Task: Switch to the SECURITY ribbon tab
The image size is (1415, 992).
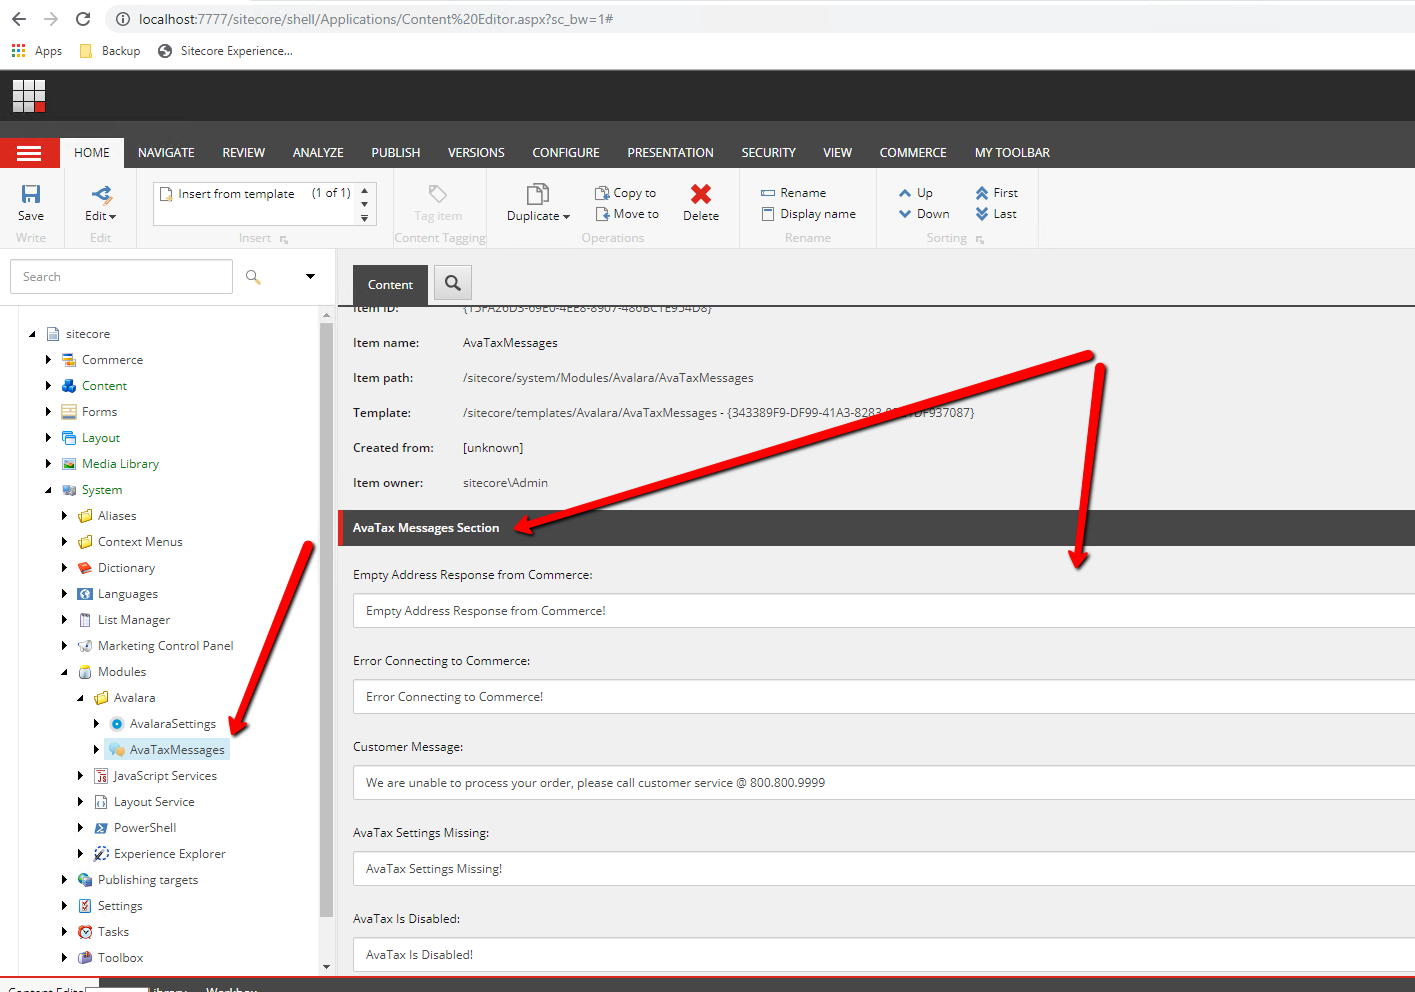Action: coord(768,153)
